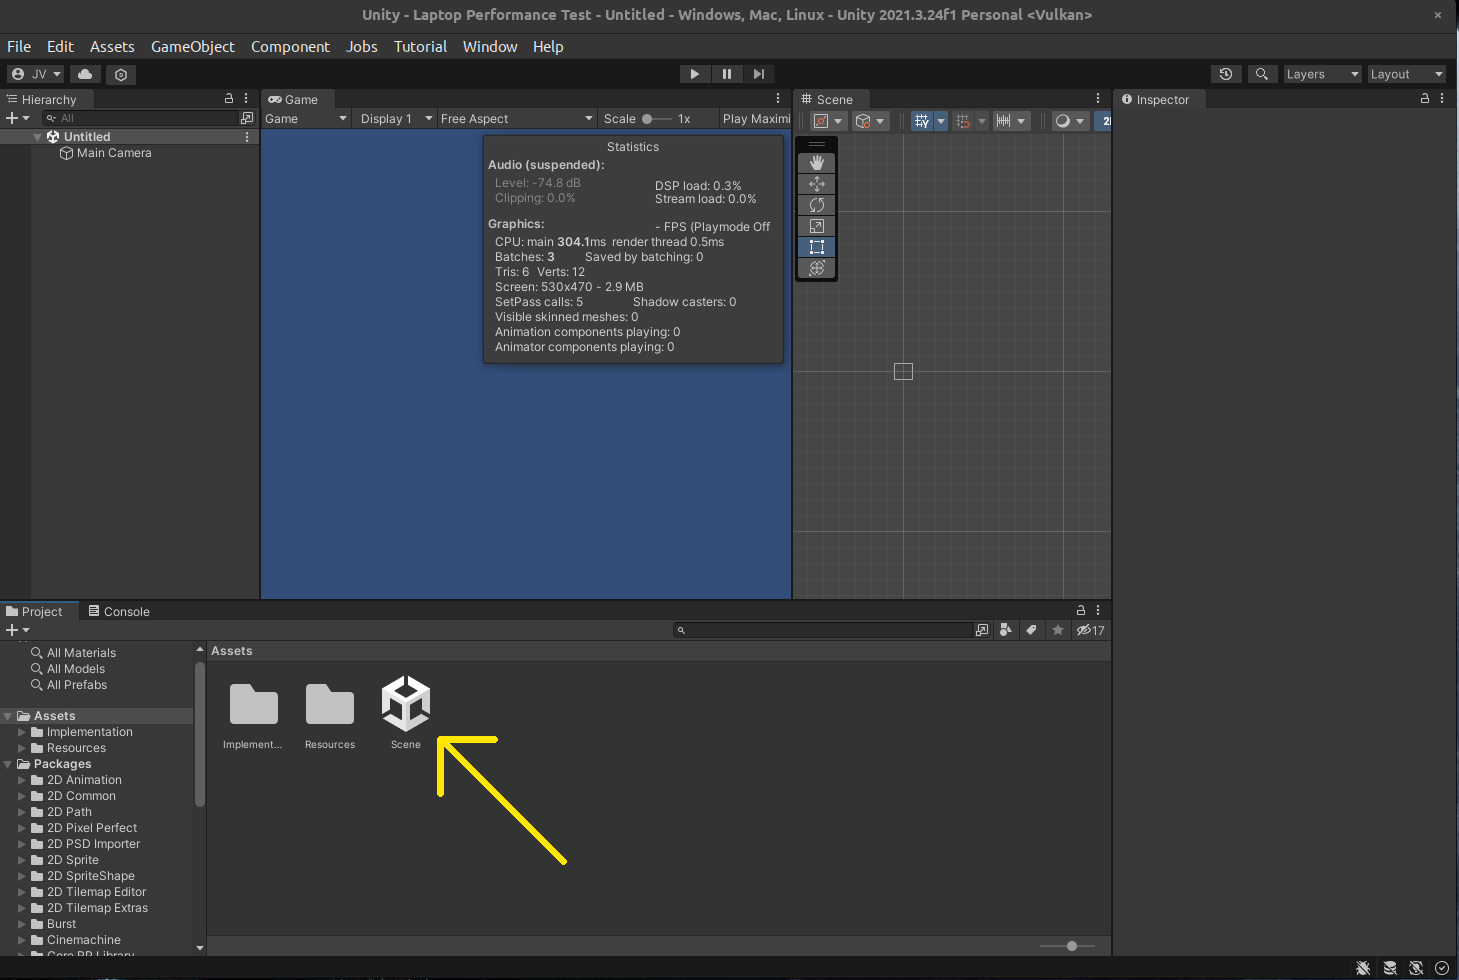This screenshot has height=980, width=1459.
Task: Adjust the Project icon size slider
Action: (x=1067, y=945)
